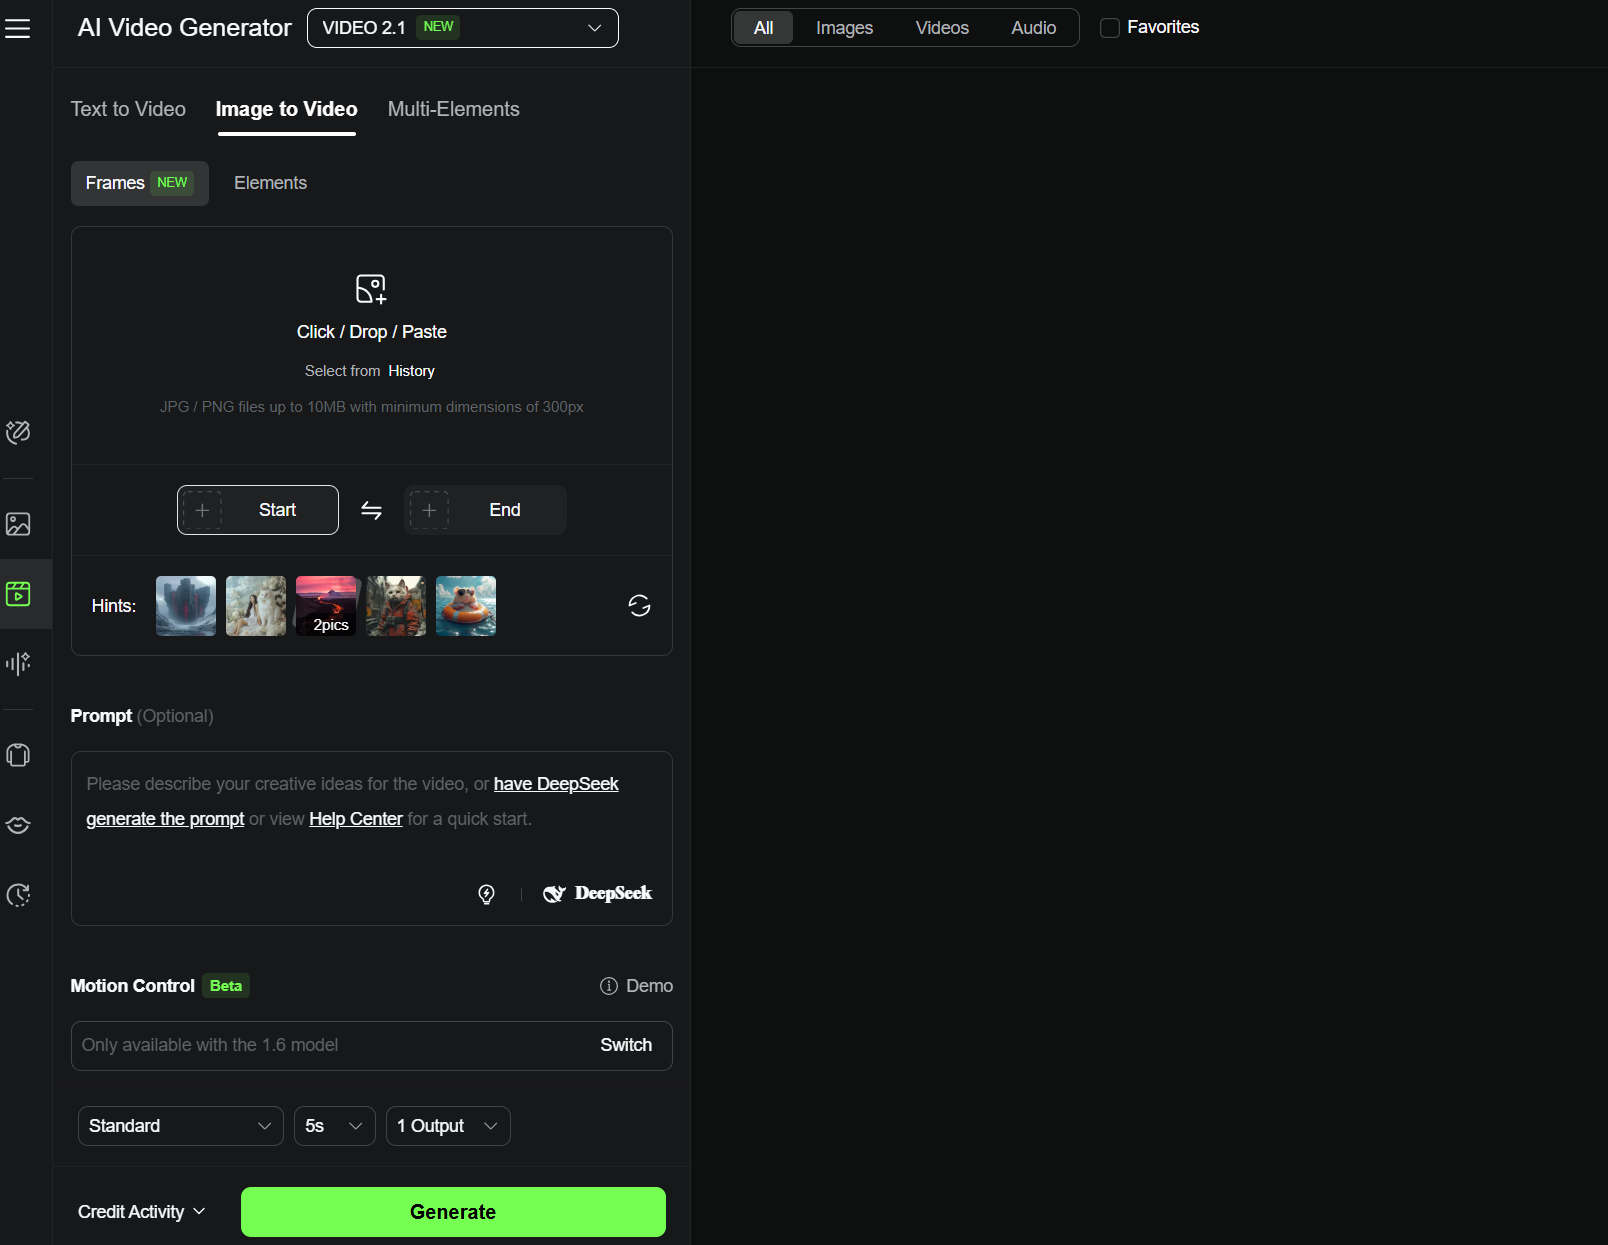This screenshot has width=1608, height=1245.
Task: Refresh the hint images
Action: [639, 605]
